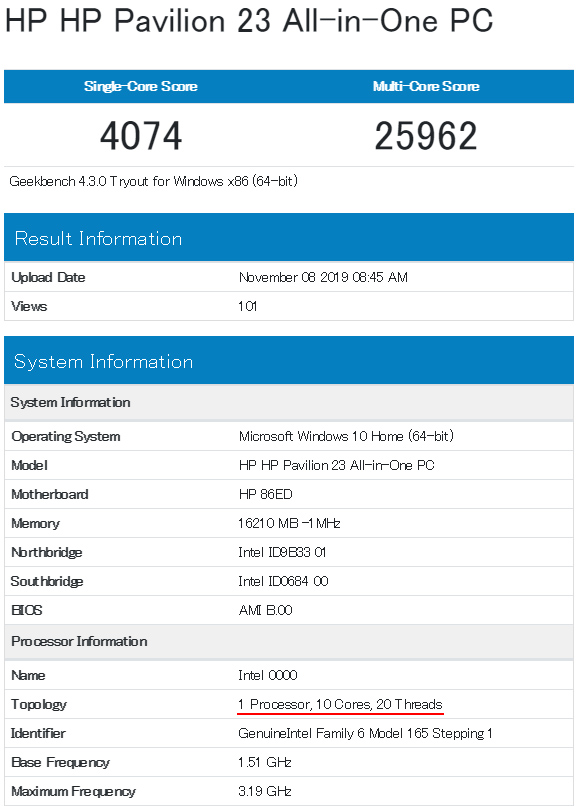Click the Motherboard label
This screenshot has height=806, width=579.
click(50, 494)
